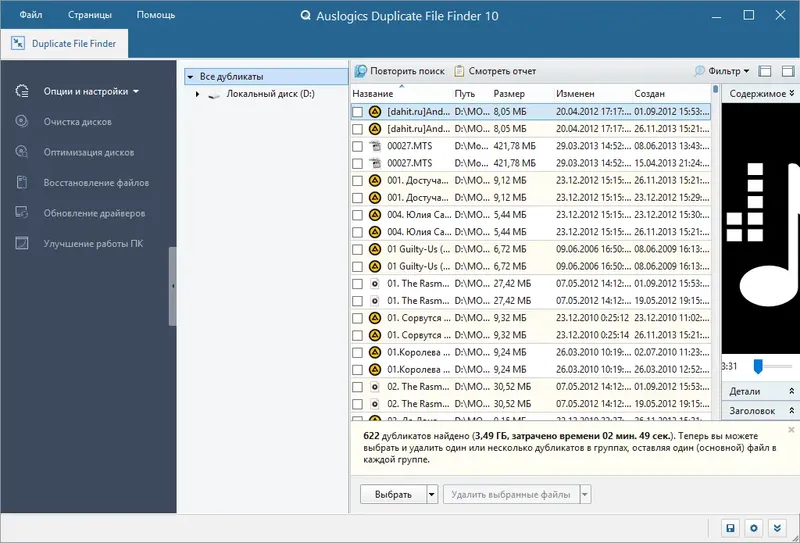Collapse the Все дубликаты tree node
The height and width of the screenshot is (543, 800).
(190, 77)
